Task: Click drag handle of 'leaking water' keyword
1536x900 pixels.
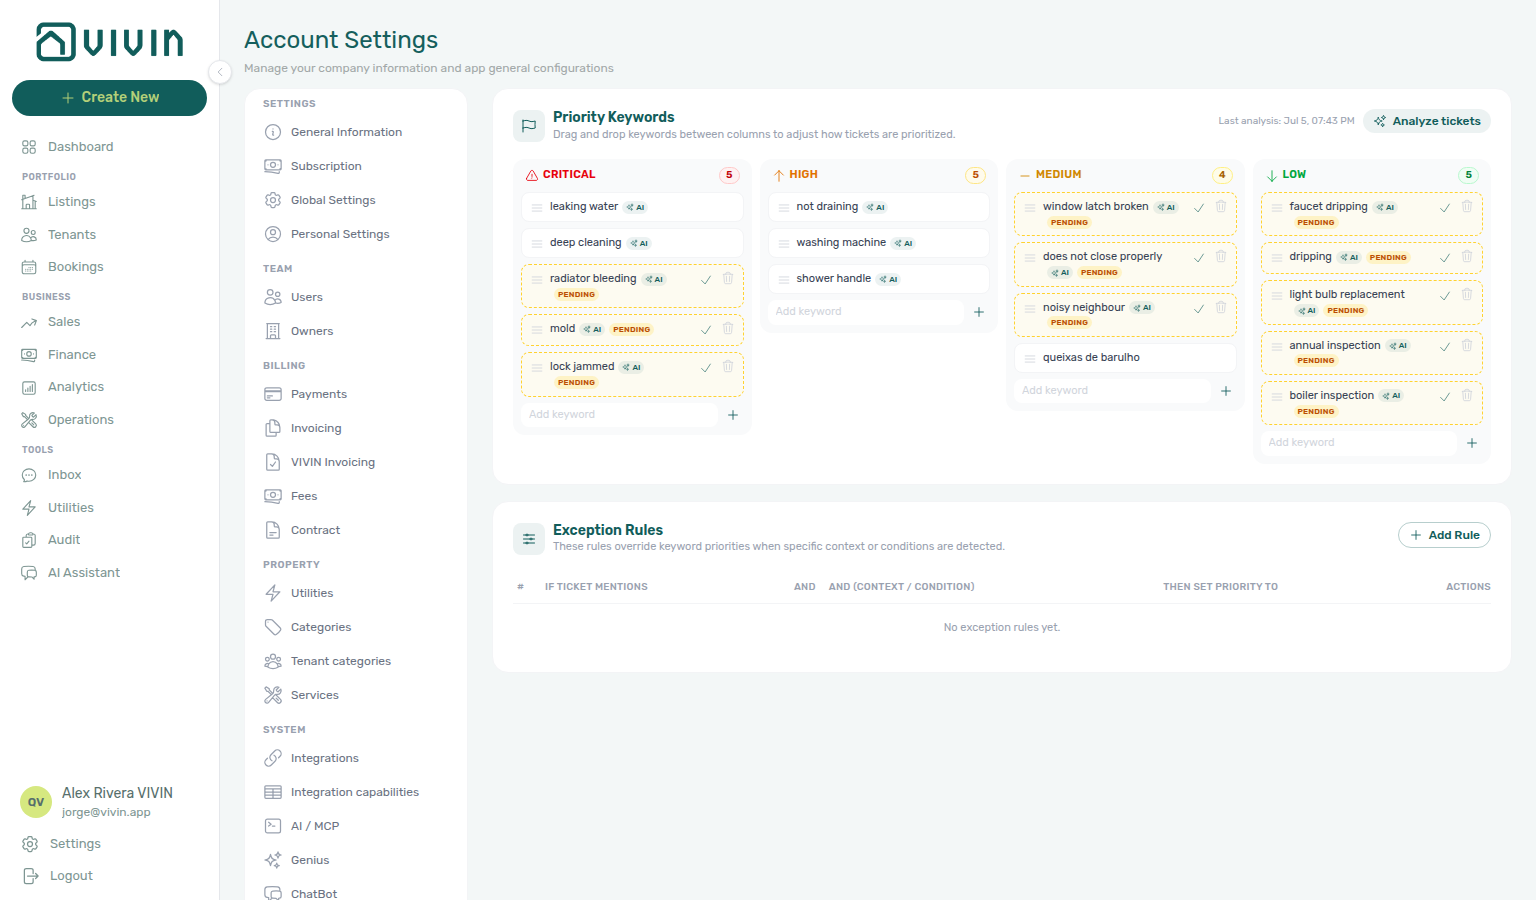Action: point(537,208)
